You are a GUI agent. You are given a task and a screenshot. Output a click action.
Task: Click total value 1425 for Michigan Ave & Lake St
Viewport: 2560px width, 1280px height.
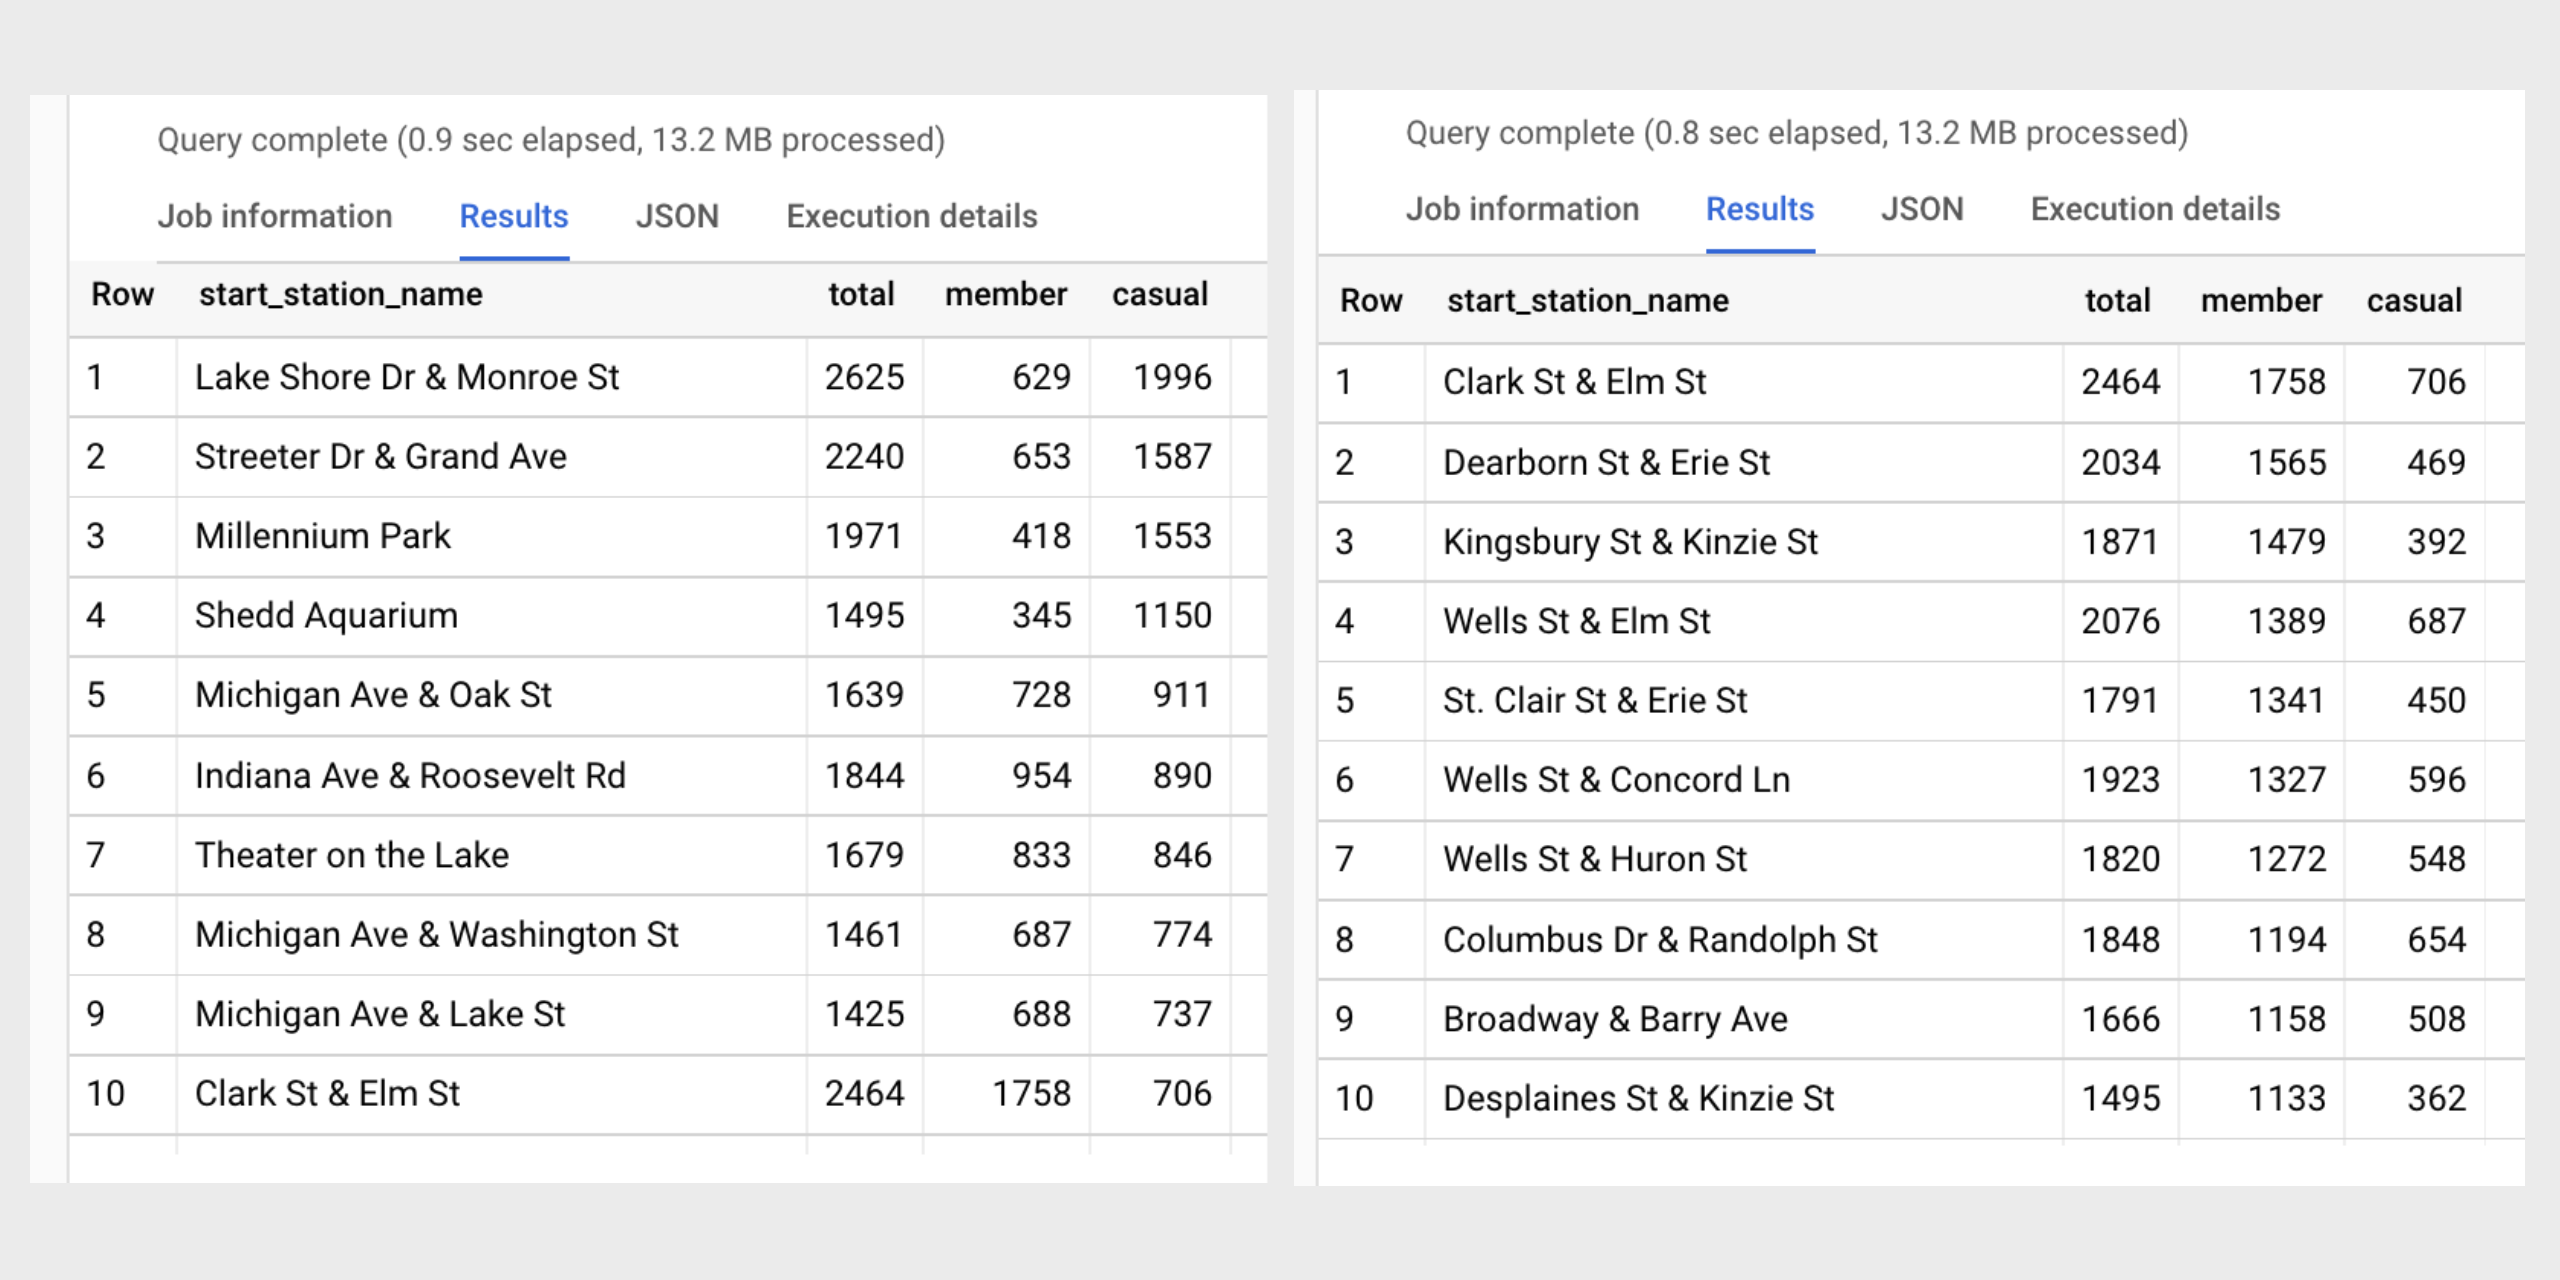point(864,1014)
